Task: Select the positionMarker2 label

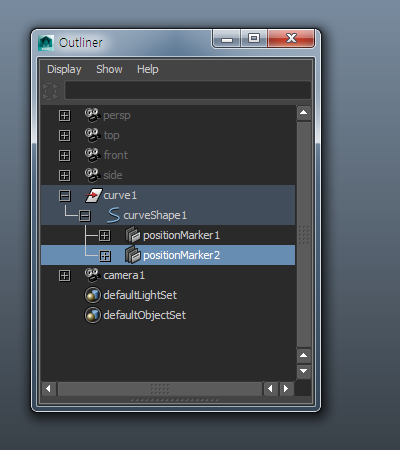Action: click(x=181, y=255)
